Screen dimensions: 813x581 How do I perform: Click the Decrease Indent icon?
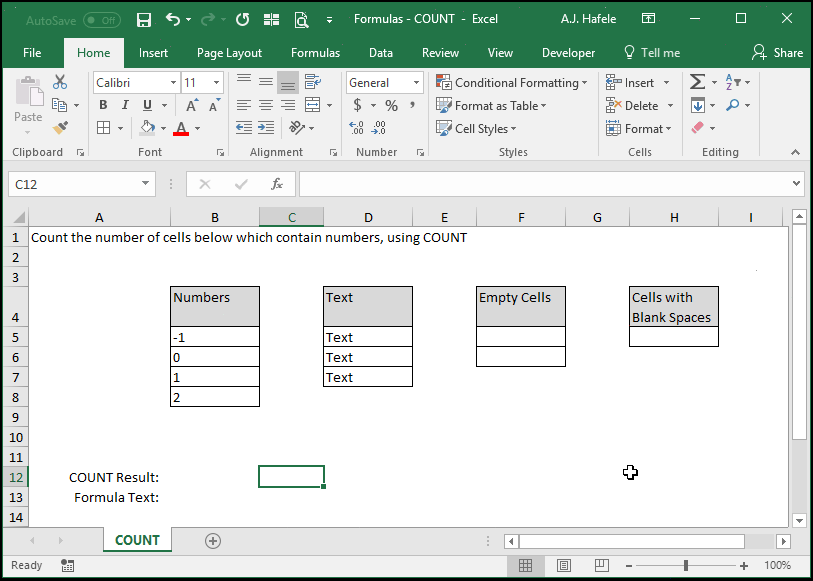[x=244, y=127]
